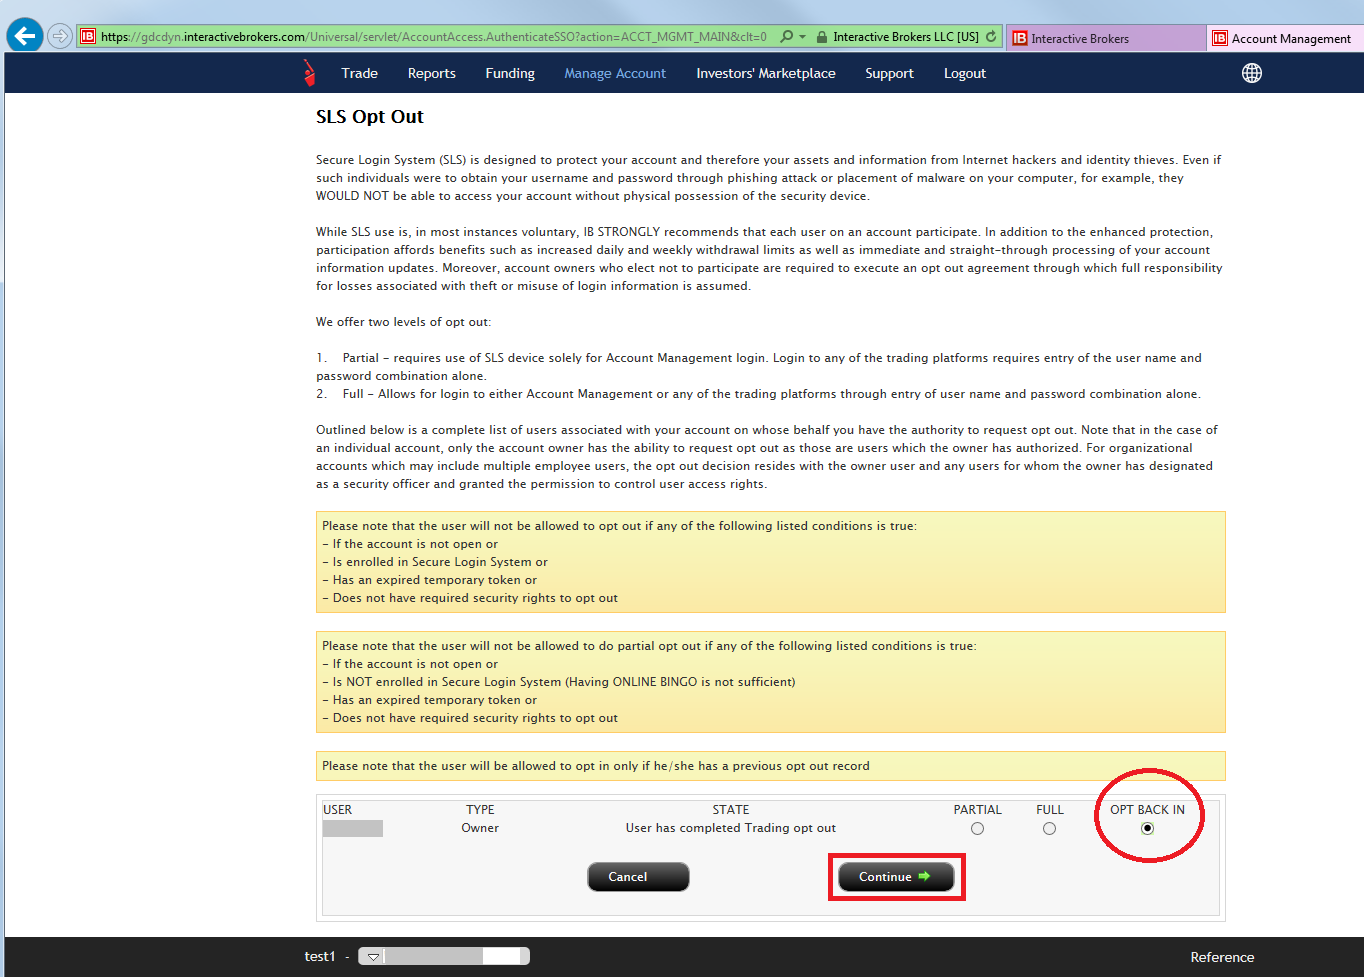Screen dimensions: 1364x977
Task: Click the test1 label in footer
Action: pyautogui.click(x=320, y=957)
